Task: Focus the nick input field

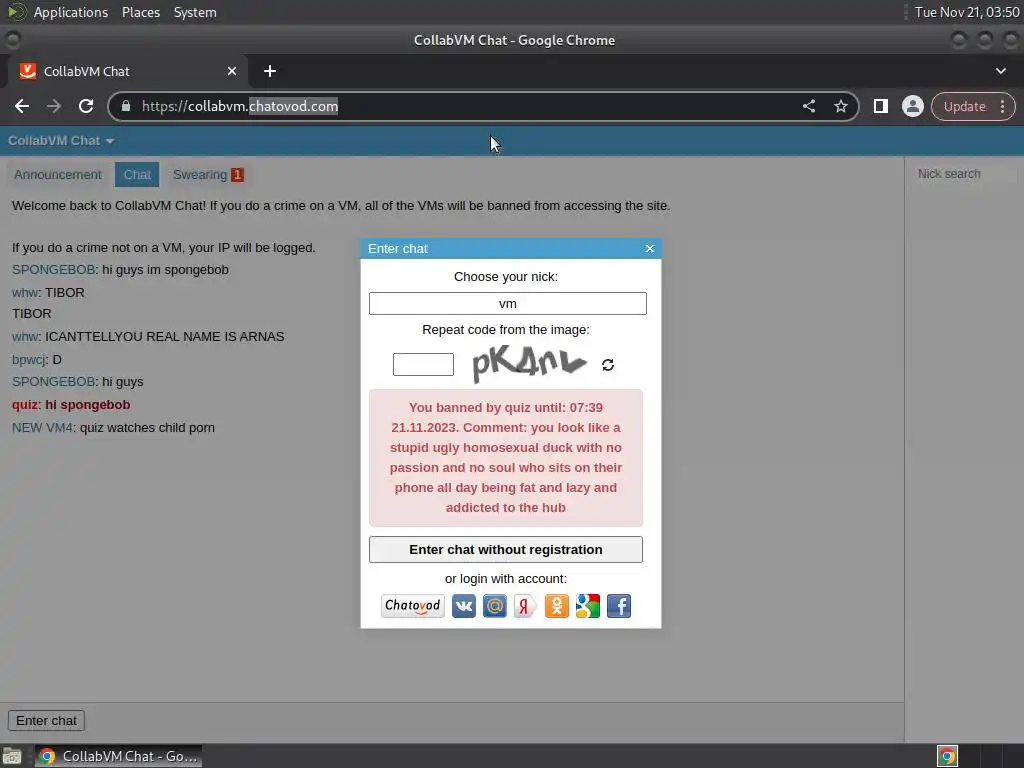Action: (x=507, y=304)
